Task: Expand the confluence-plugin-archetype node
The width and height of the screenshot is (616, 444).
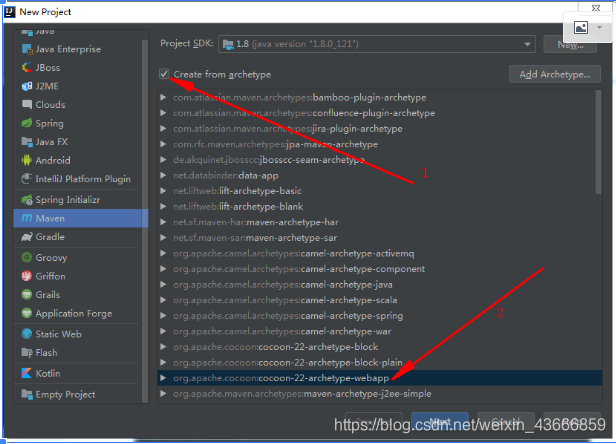Action: pyautogui.click(x=163, y=113)
